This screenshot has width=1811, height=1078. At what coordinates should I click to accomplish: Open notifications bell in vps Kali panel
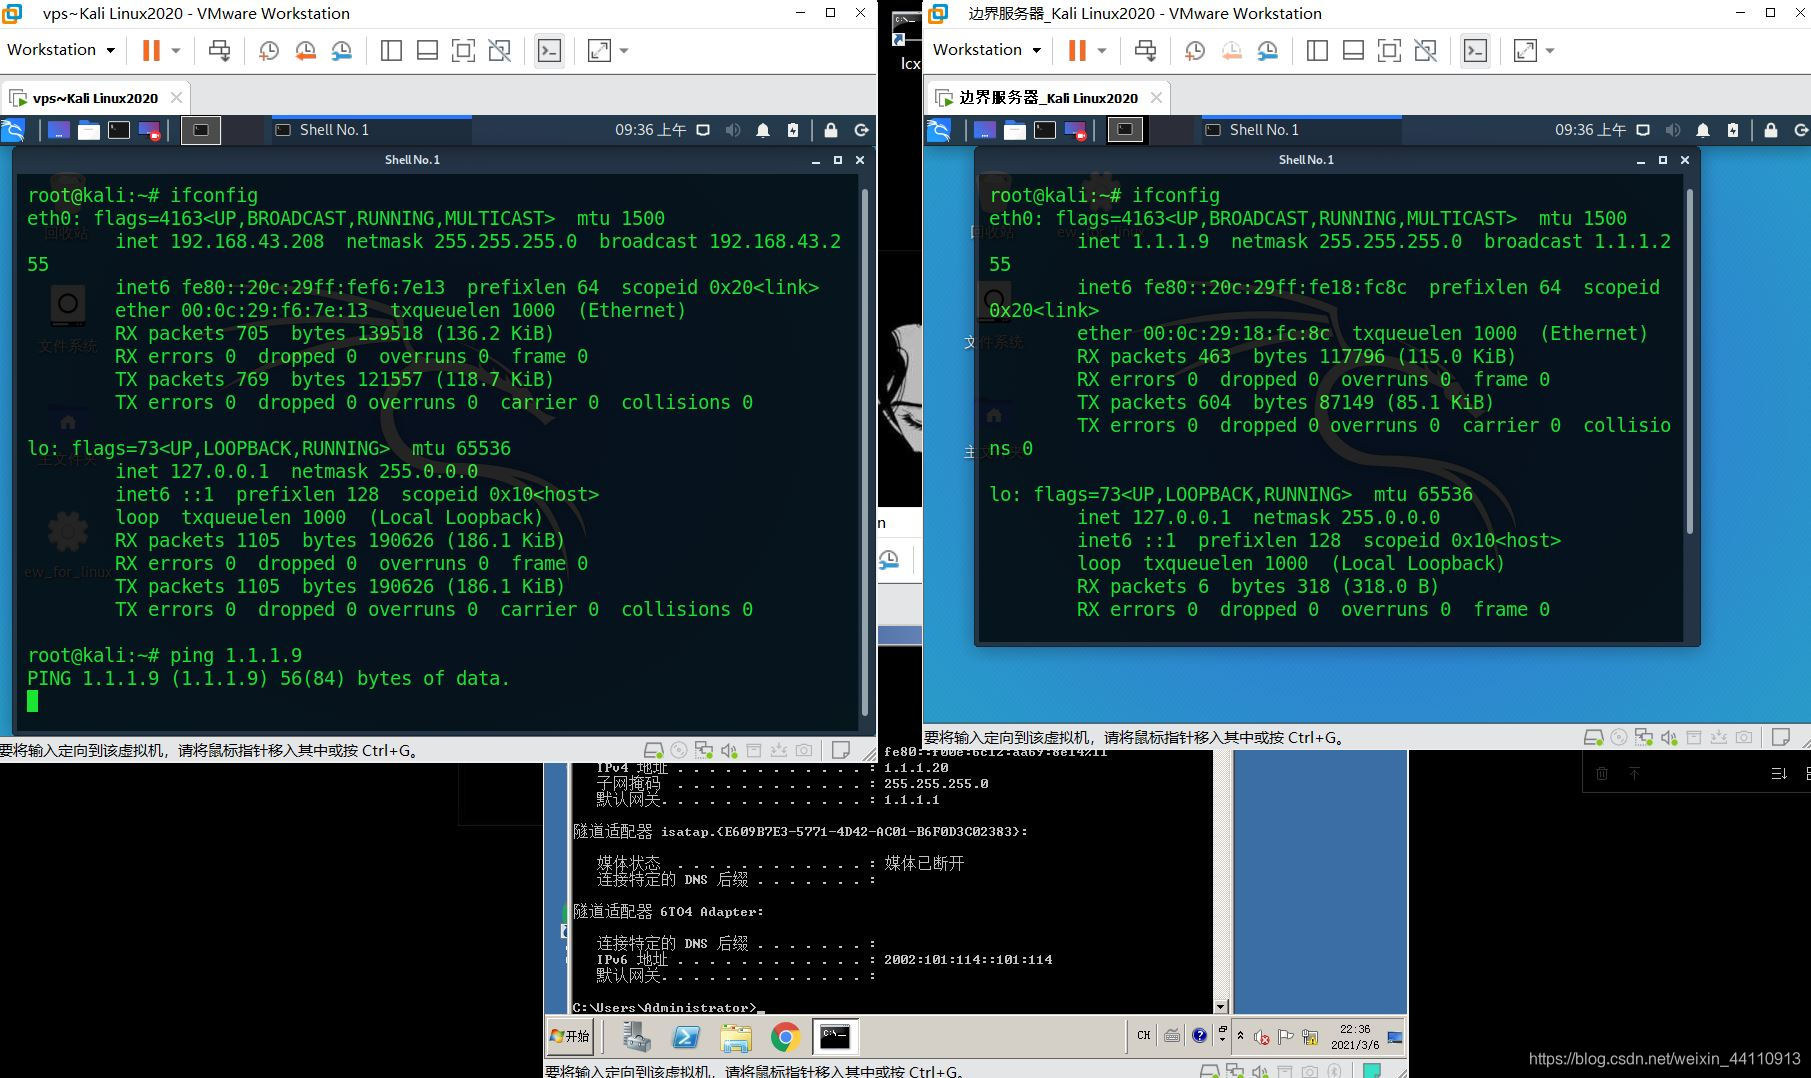coord(763,130)
